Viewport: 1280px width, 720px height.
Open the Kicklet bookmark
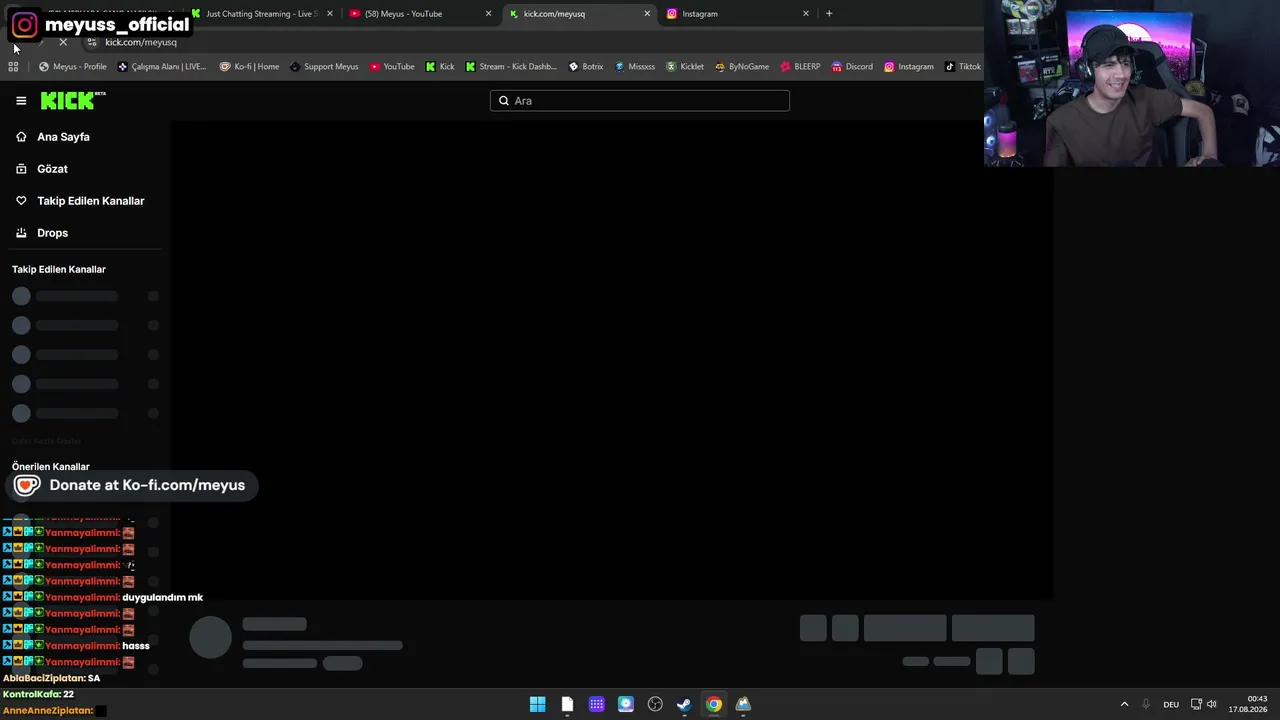pos(685,67)
